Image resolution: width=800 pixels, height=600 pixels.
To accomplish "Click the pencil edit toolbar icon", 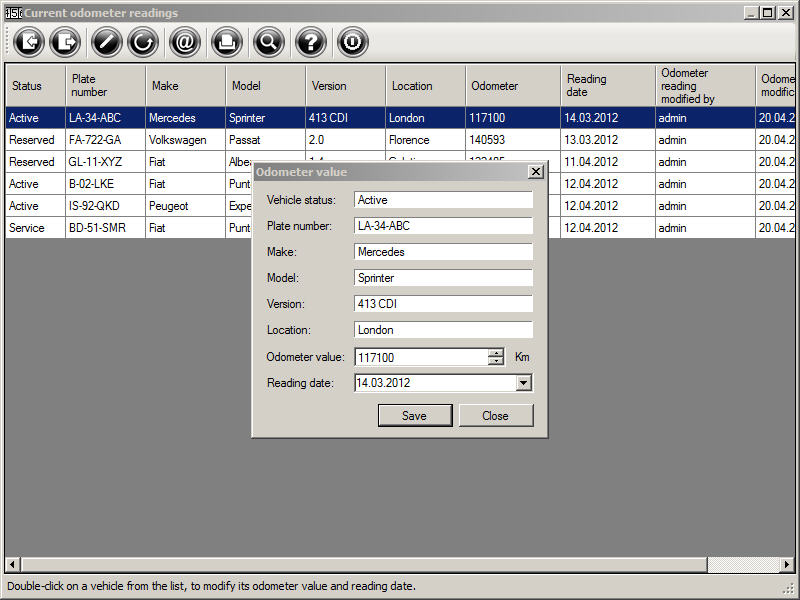I will pyautogui.click(x=107, y=42).
